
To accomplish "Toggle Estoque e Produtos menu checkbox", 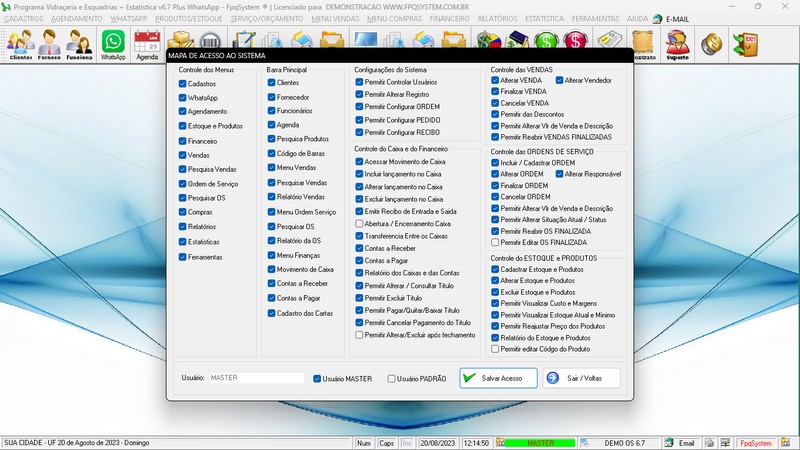I will pyautogui.click(x=182, y=126).
